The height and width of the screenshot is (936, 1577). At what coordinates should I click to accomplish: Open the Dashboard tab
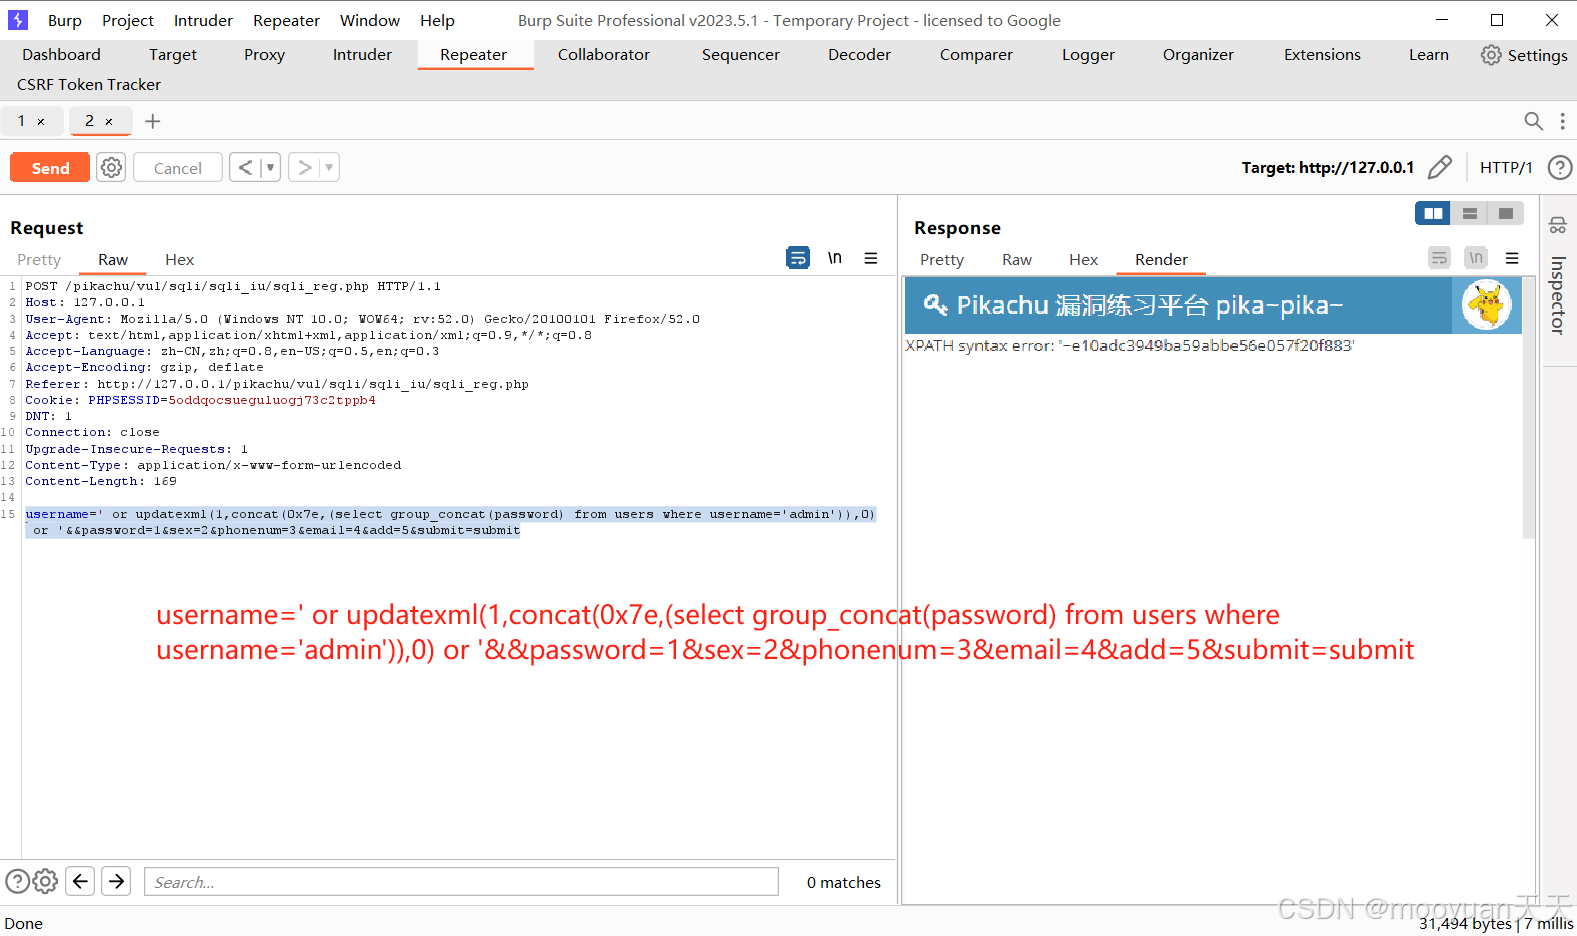(61, 55)
